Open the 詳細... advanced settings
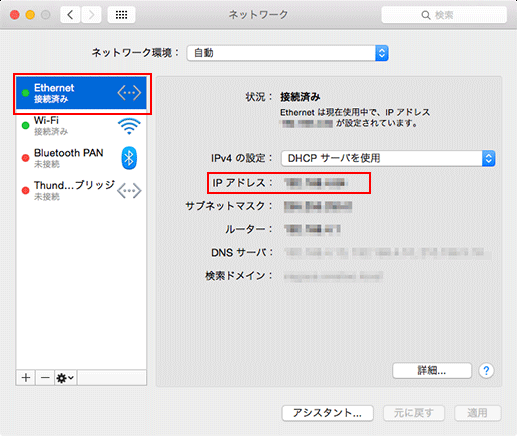517x436 pixels. 432,370
